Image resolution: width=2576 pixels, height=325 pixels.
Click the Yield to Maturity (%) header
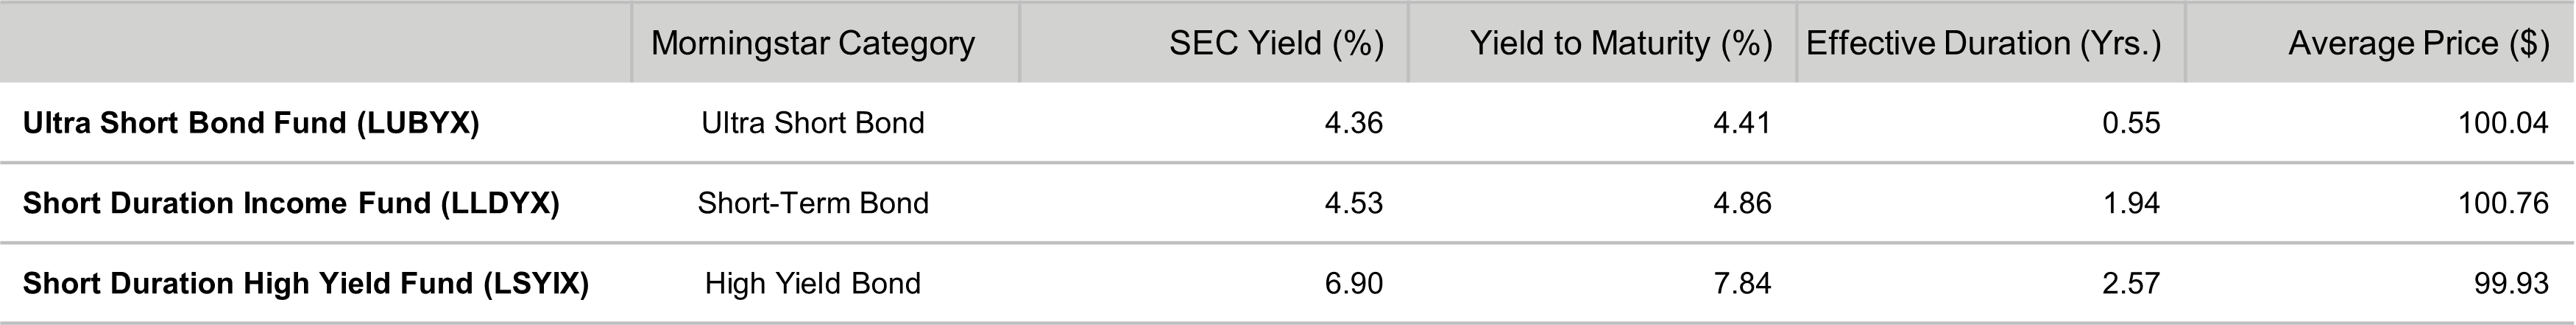(1620, 43)
